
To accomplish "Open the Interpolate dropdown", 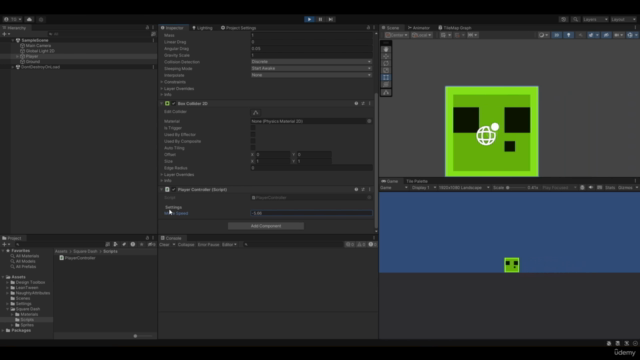I will point(311,75).
